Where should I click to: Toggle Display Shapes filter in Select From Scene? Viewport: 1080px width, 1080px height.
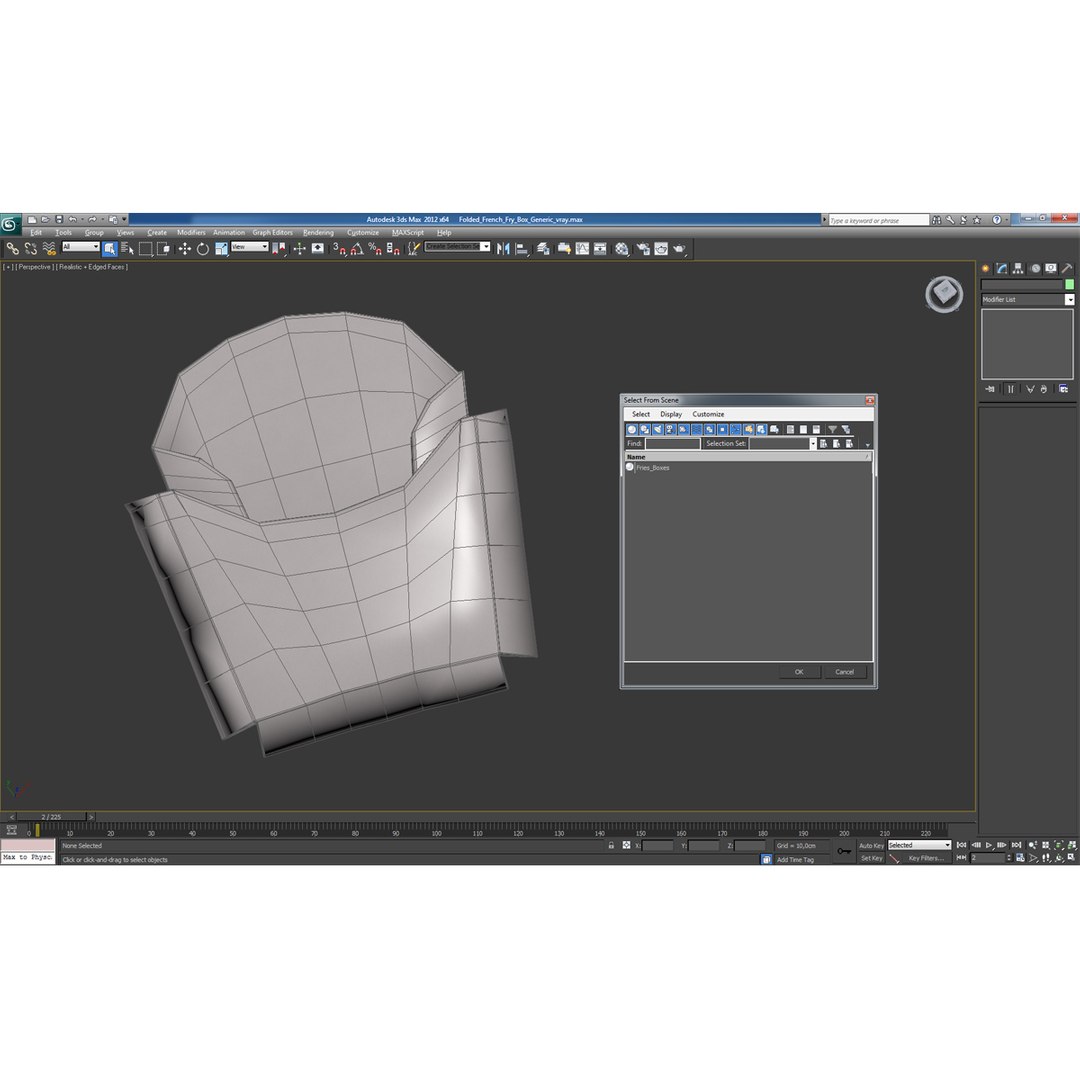[x=645, y=429]
